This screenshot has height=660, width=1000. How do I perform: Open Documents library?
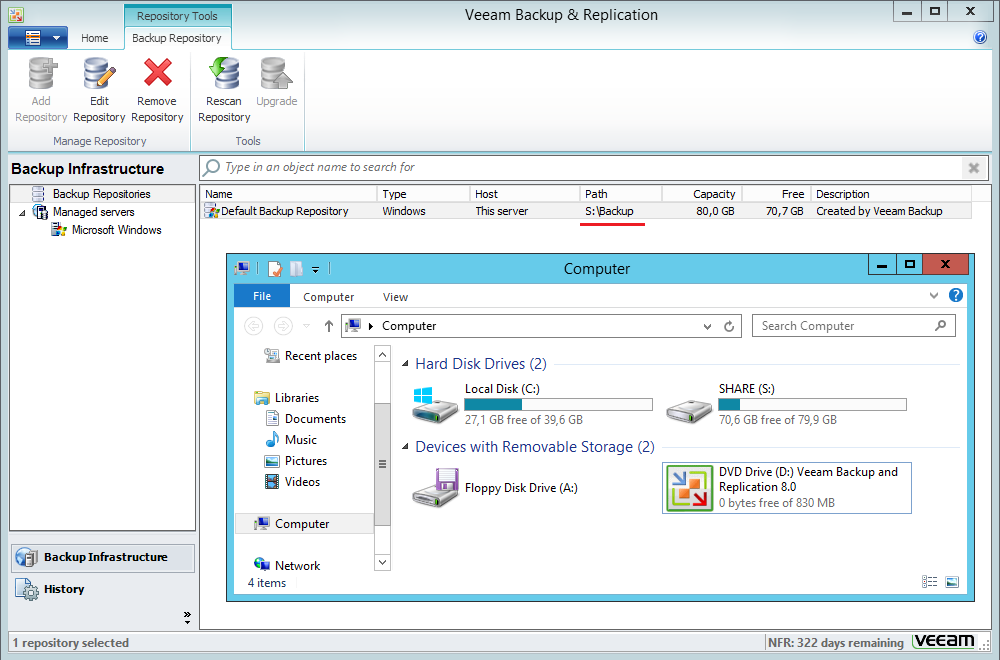click(305, 419)
